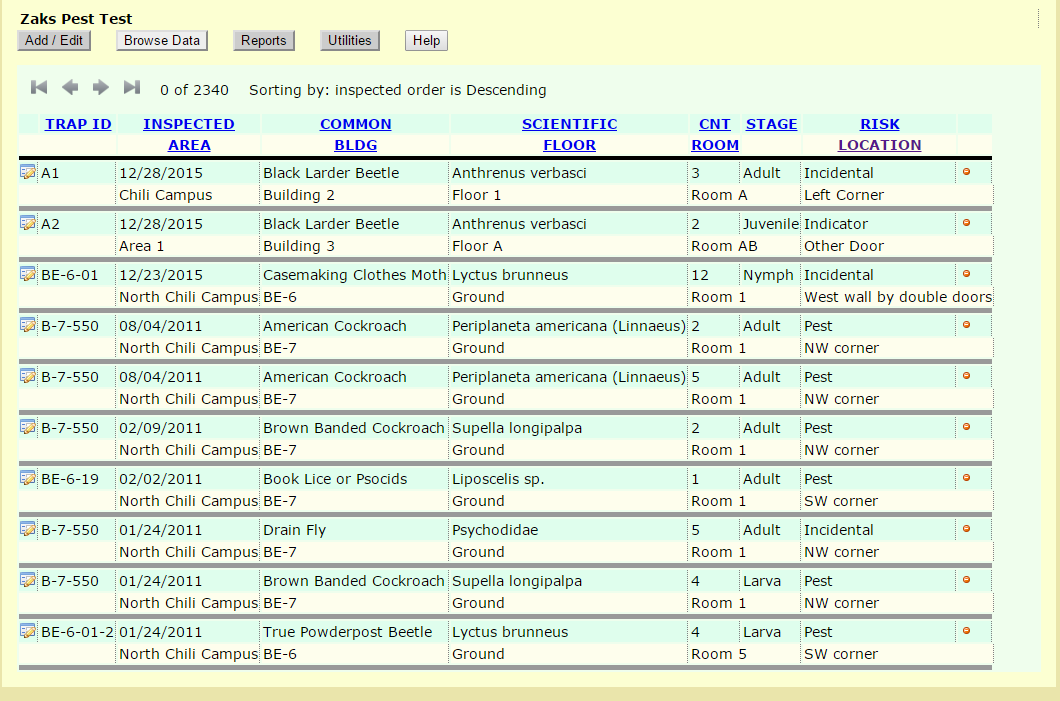
Task: Open the Add / Edit menu
Action: click(54, 41)
